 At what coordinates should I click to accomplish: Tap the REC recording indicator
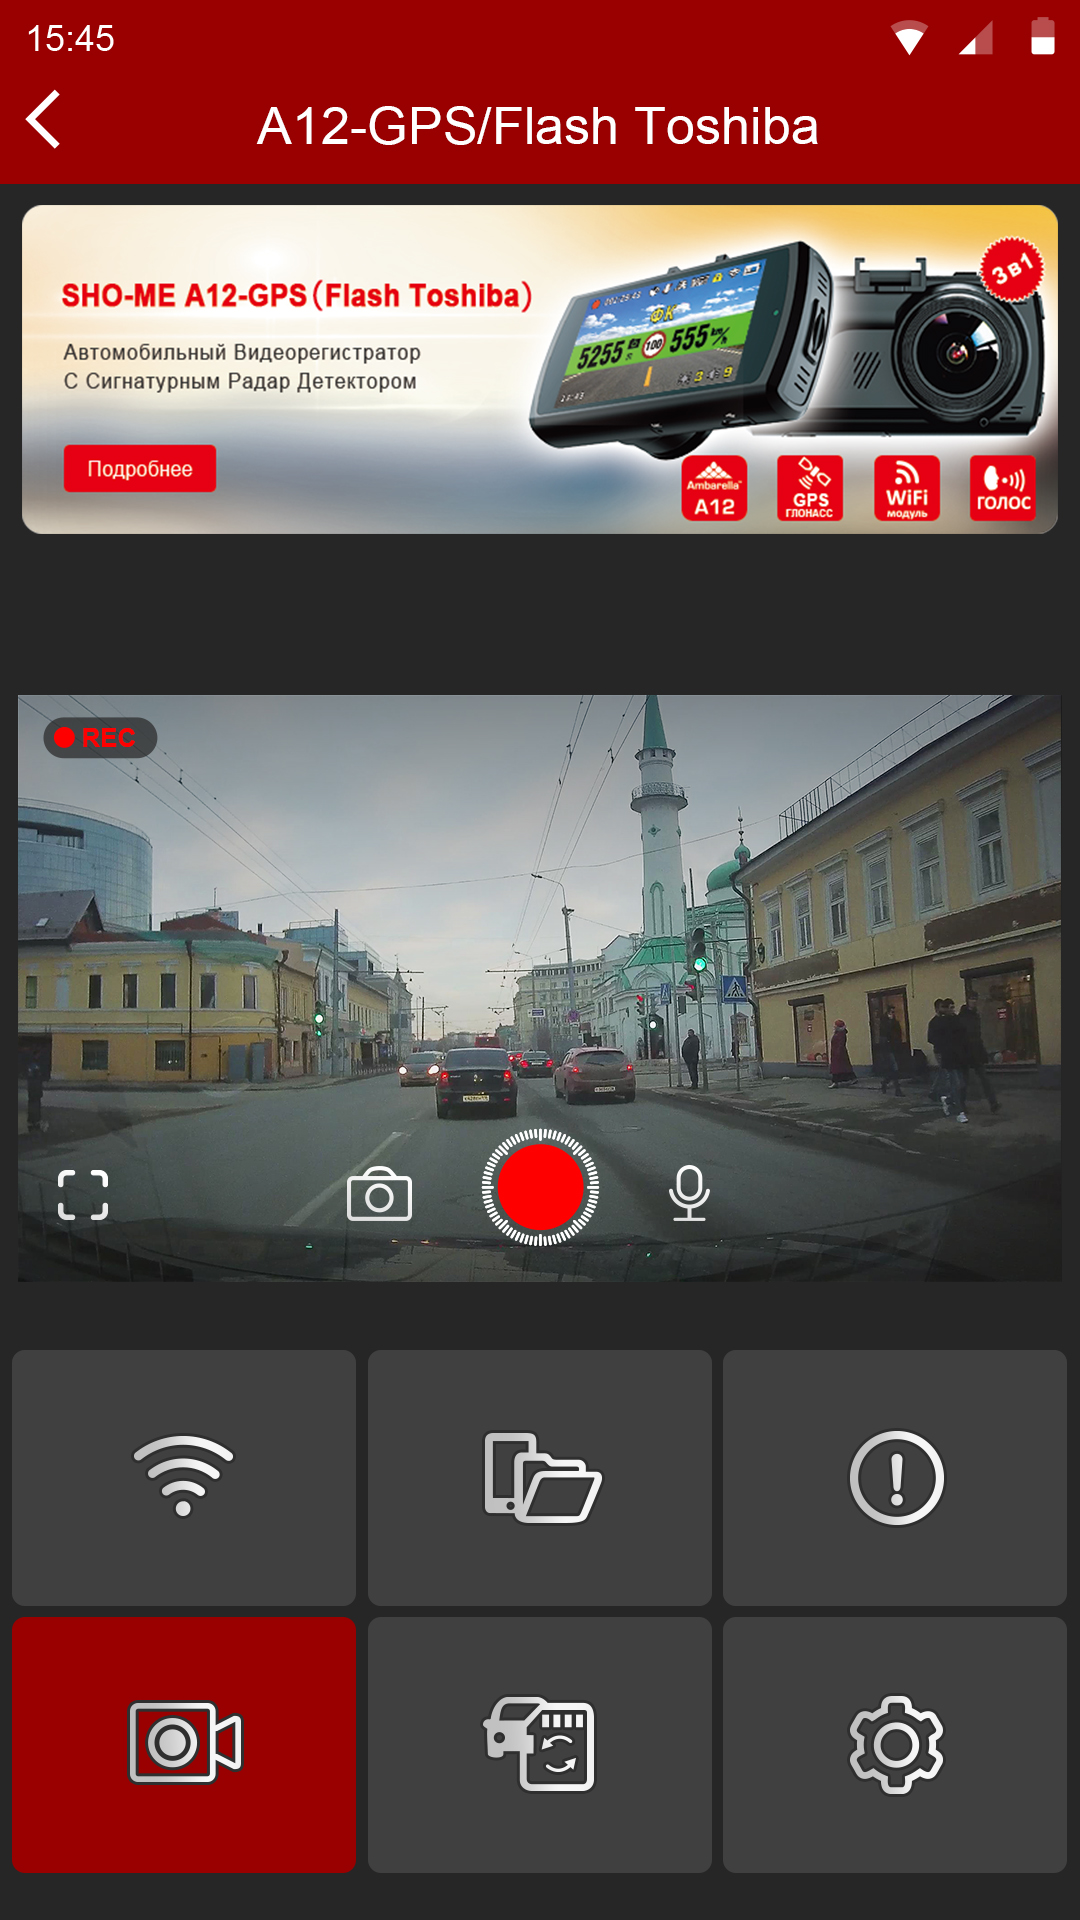pos(100,738)
